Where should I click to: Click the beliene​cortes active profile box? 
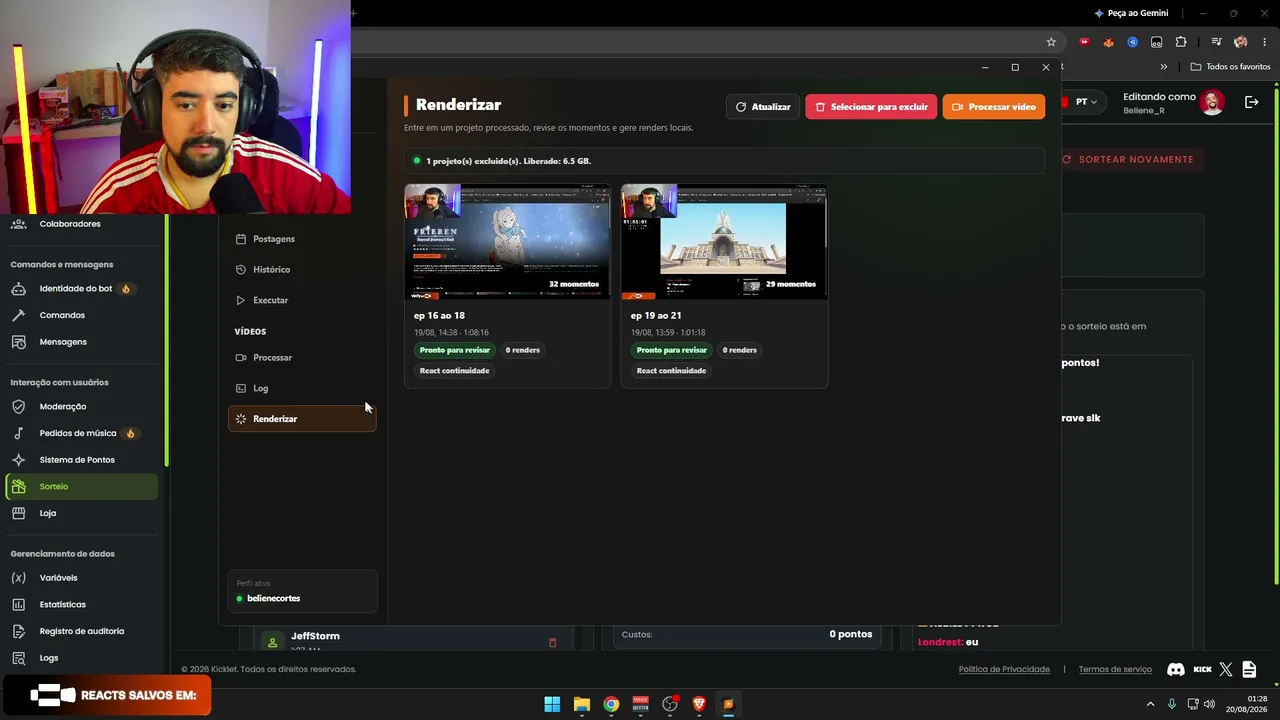click(302, 591)
